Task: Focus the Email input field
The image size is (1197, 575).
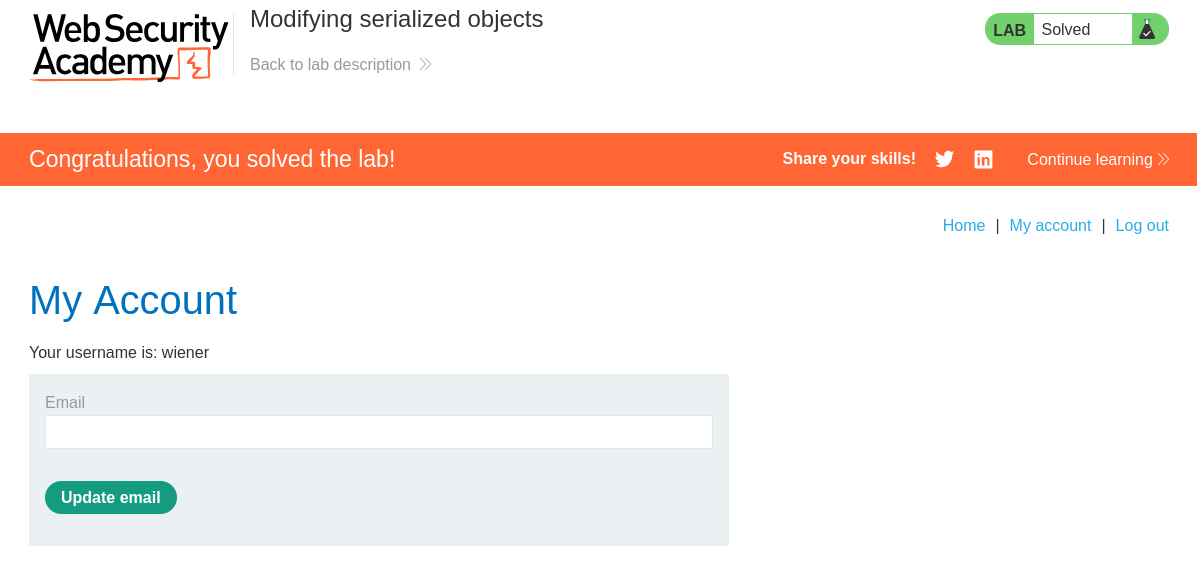Action: [378, 432]
